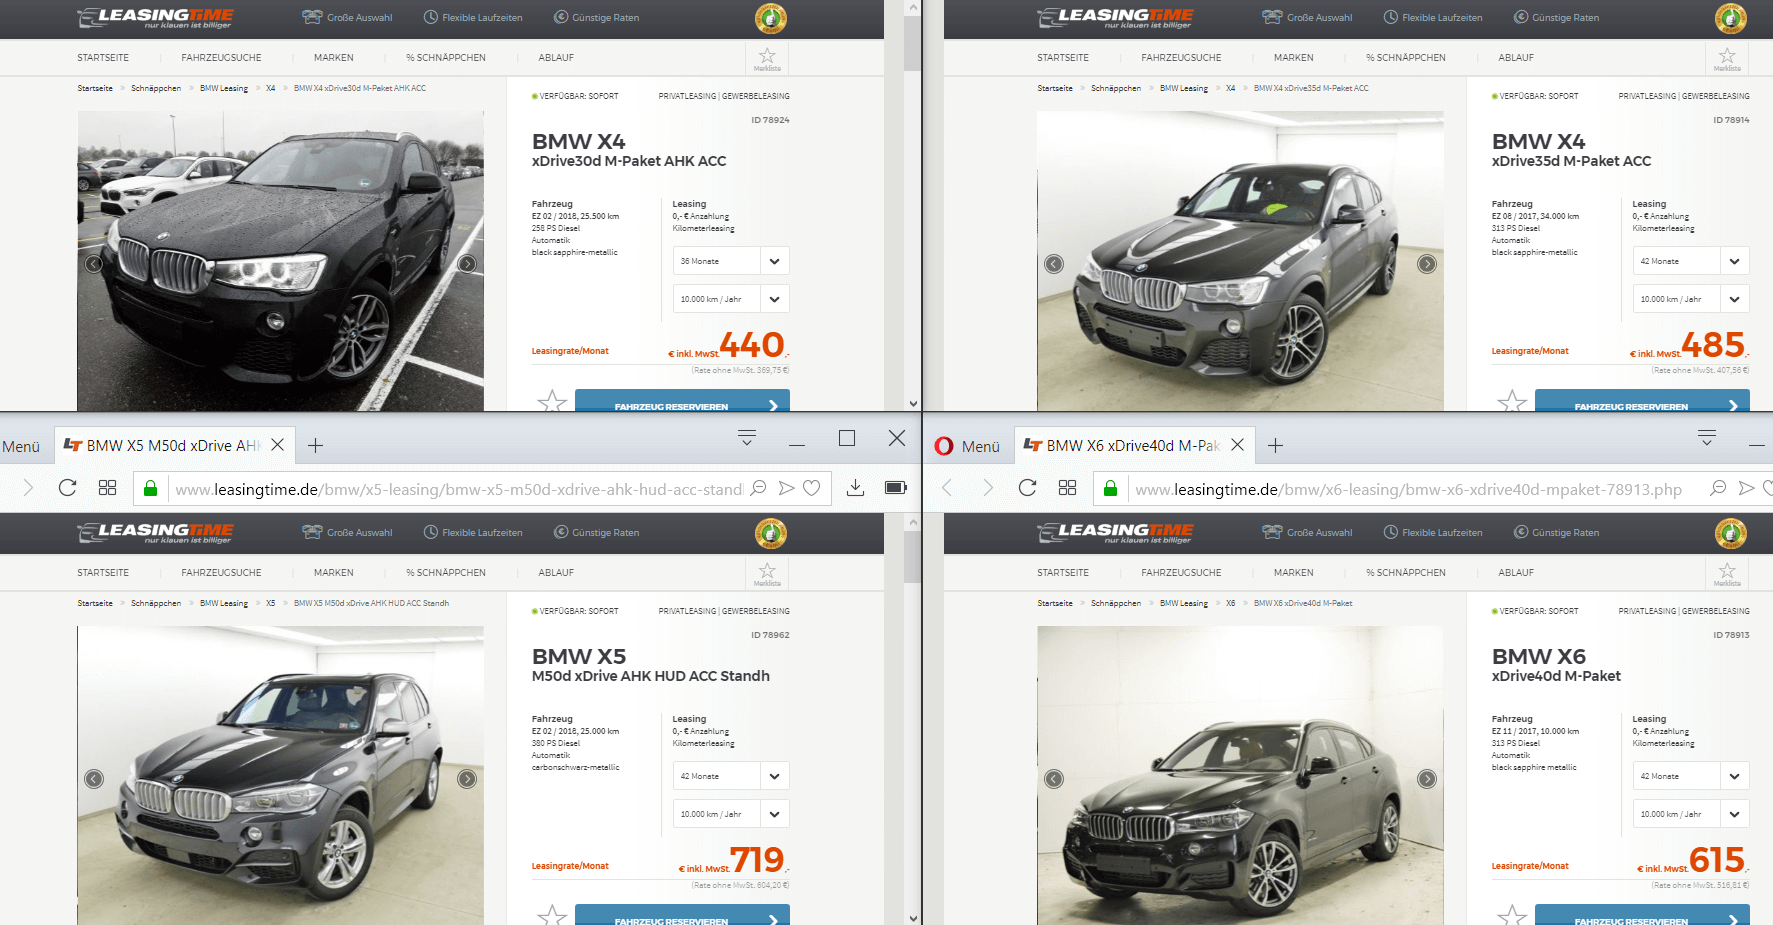This screenshot has width=1773, height=925.
Task: Open new tab in BMW X6 browser
Action: [1275, 445]
